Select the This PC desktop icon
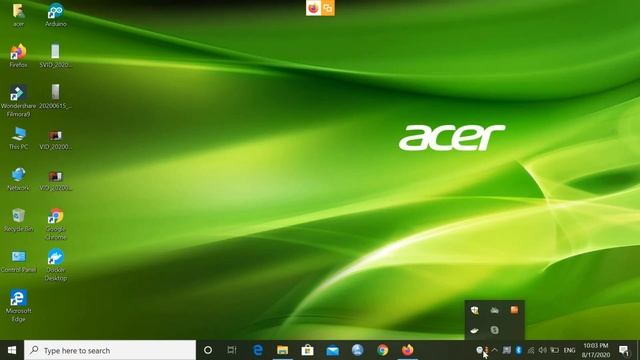640x360 pixels. pos(18,138)
